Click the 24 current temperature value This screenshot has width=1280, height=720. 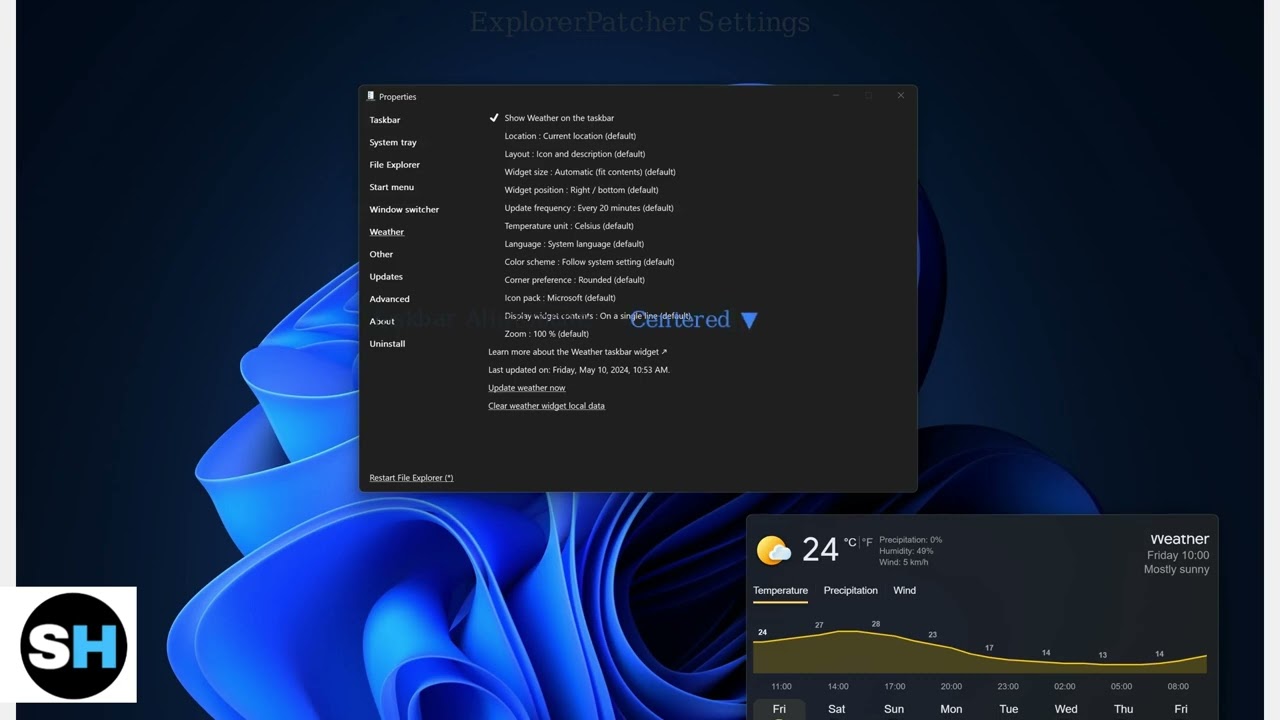point(820,549)
